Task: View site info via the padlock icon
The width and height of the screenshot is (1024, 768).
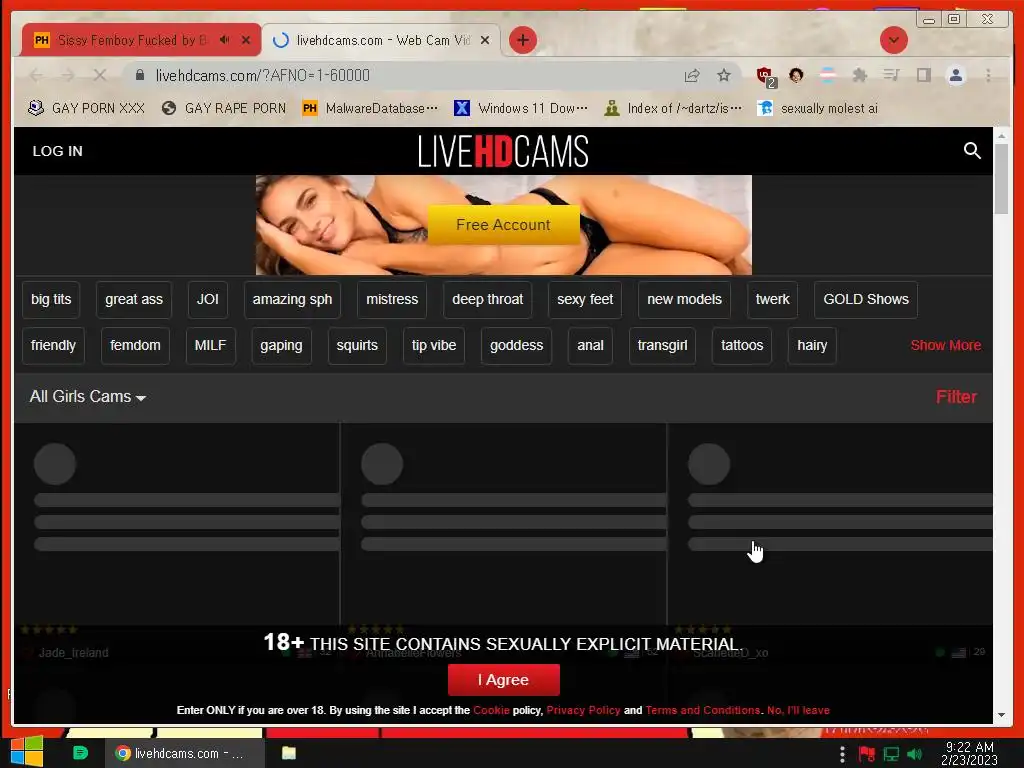Action: pos(140,75)
